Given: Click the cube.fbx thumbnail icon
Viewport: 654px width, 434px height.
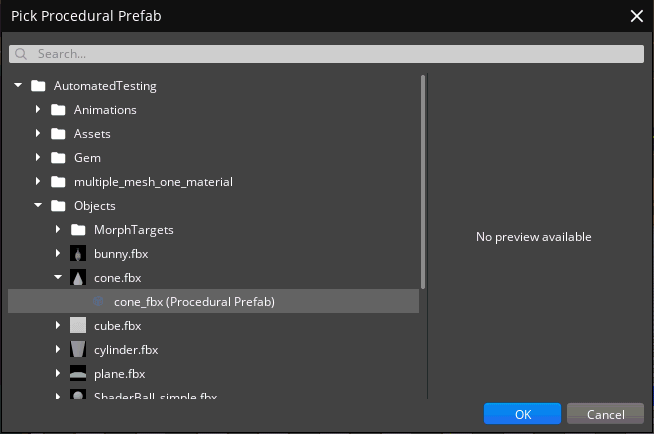Looking at the screenshot, I should [78, 326].
